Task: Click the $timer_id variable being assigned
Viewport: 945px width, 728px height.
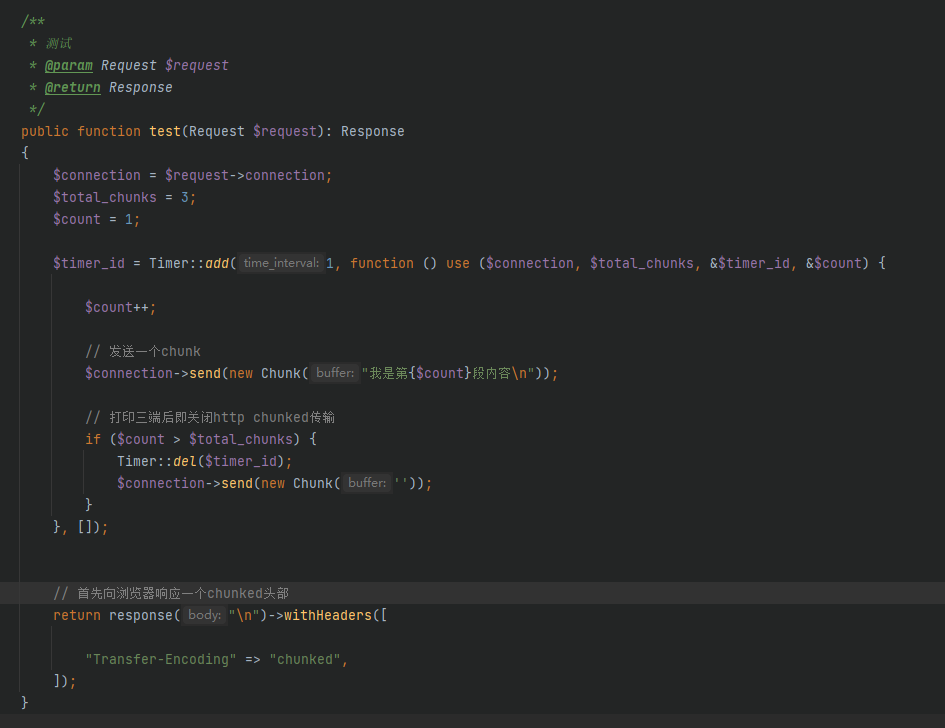Action: [x=89, y=263]
